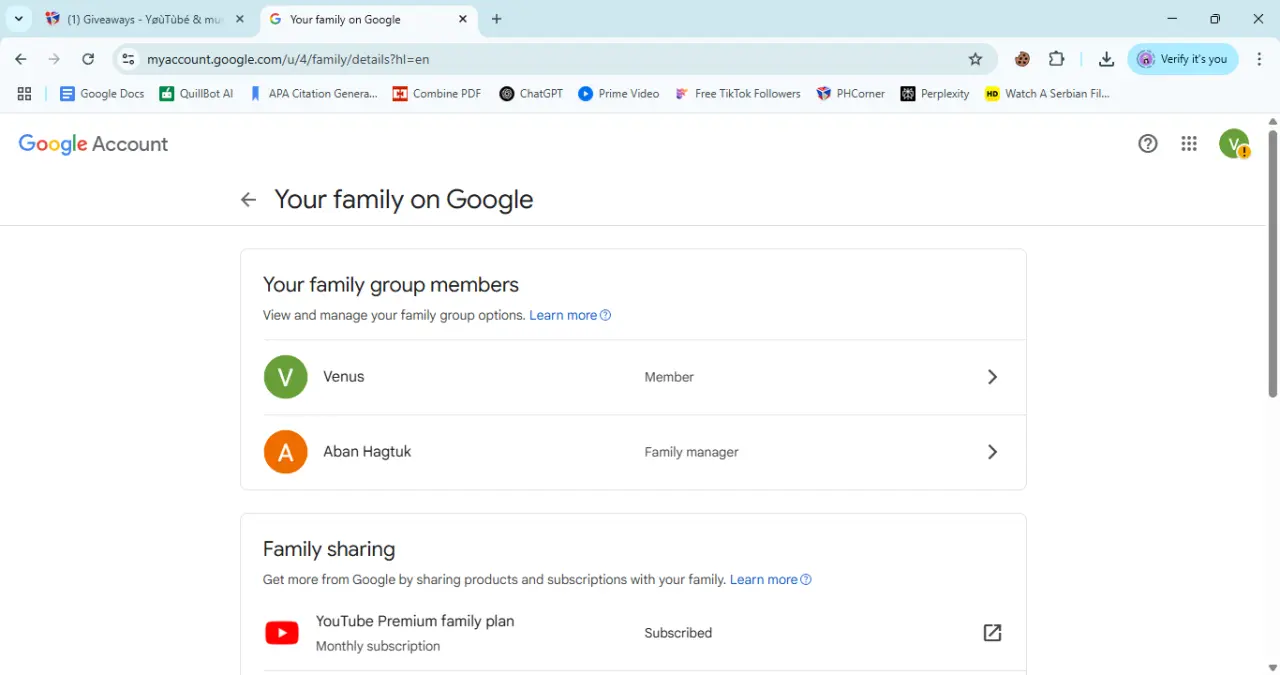Open the APA Citation Generator bookmark
Image resolution: width=1280 pixels, height=675 pixels.
313,93
